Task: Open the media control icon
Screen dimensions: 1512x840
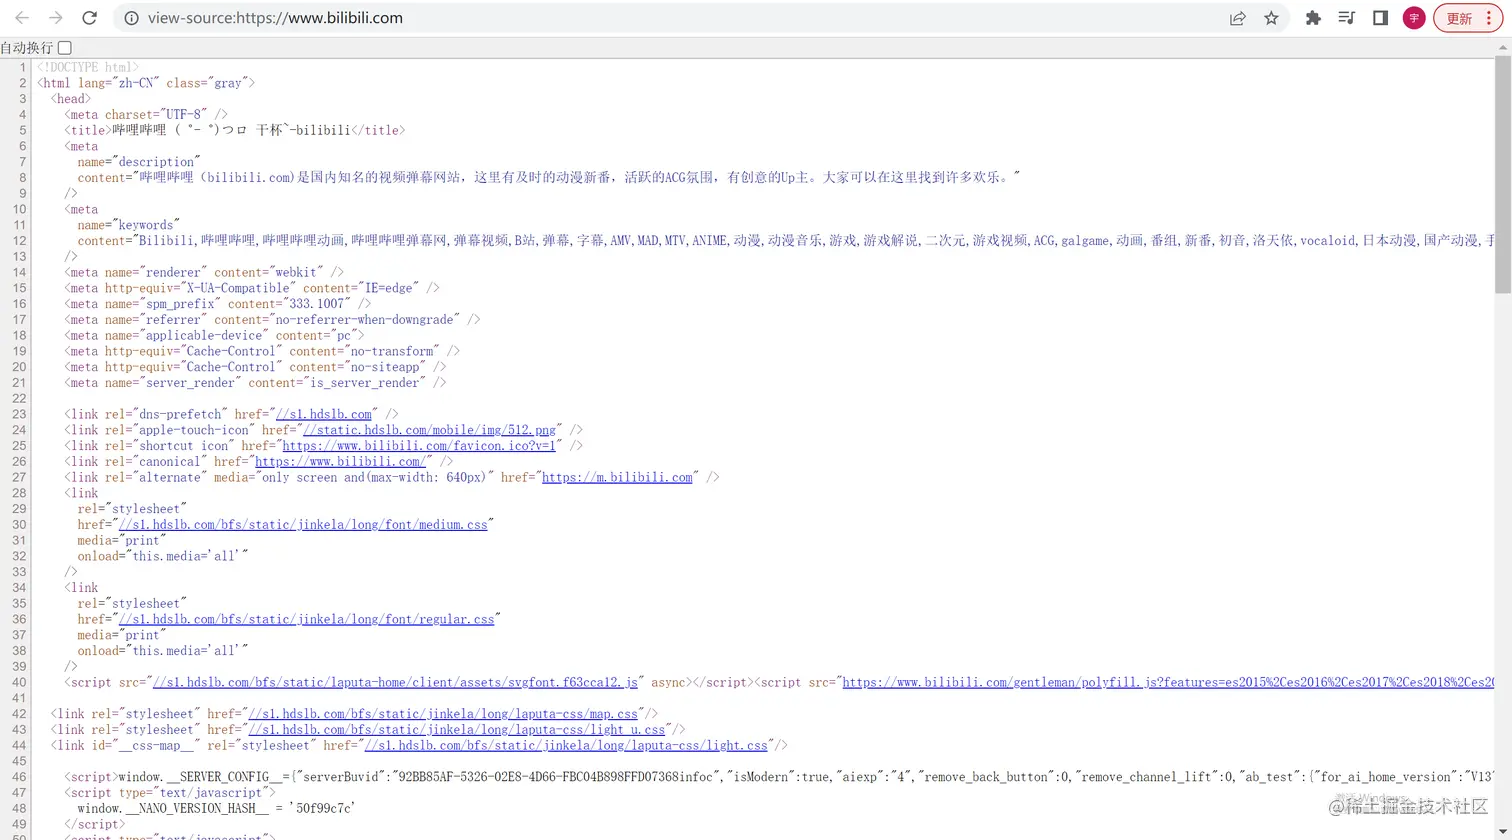Action: coord(1346,18)
